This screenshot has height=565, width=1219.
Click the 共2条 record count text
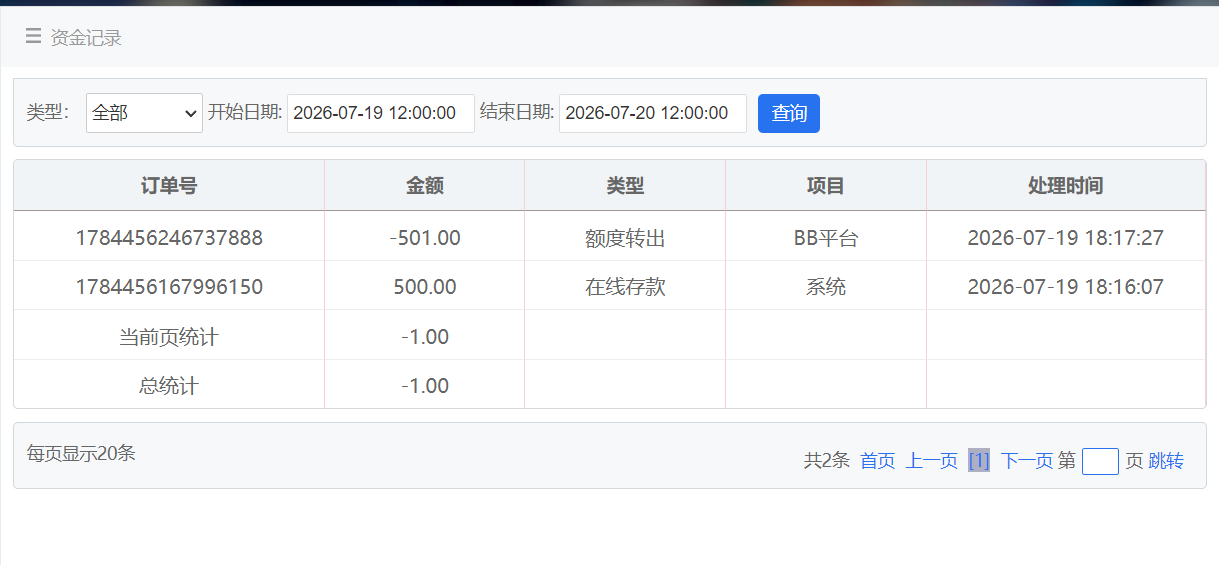pyautogui.click(x=827, y=461)
